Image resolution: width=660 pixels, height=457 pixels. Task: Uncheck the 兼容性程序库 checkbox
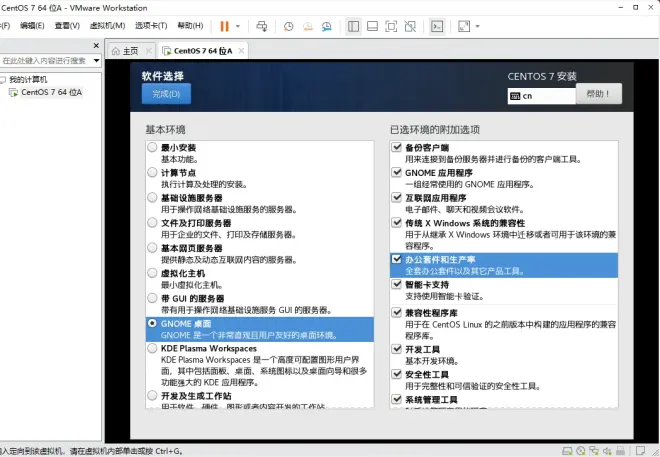coord(397,313)
